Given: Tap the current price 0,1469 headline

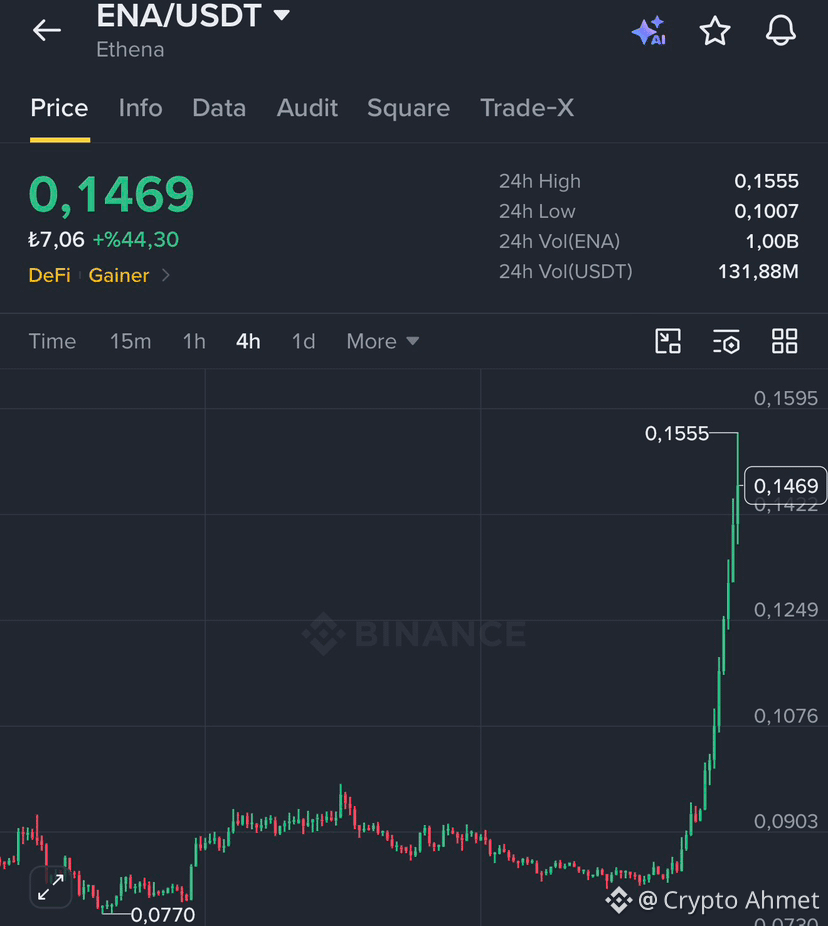Looking at the screenshot, I should click(112, 194).
